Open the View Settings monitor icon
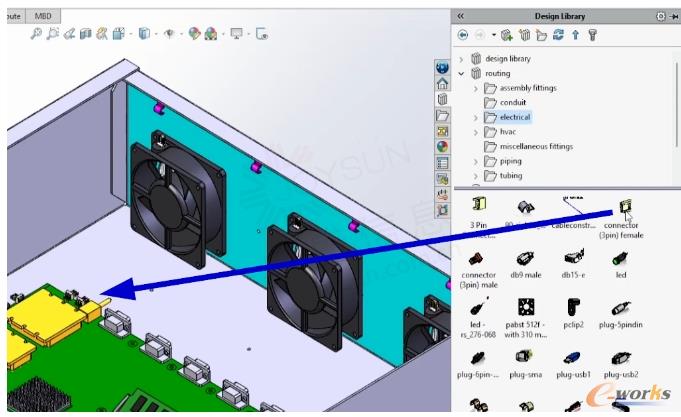681x417 pixels. point(237,33)
